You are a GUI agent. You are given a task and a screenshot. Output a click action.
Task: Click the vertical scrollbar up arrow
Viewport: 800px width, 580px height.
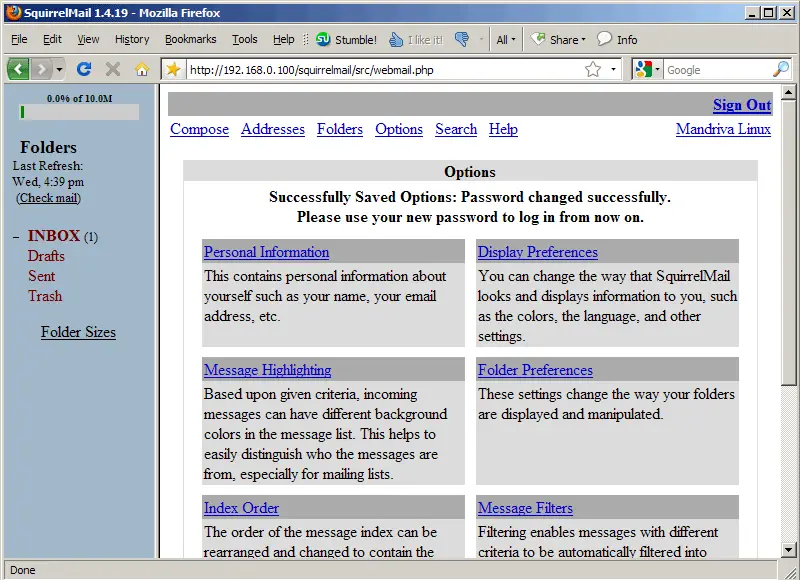point(788,92)
